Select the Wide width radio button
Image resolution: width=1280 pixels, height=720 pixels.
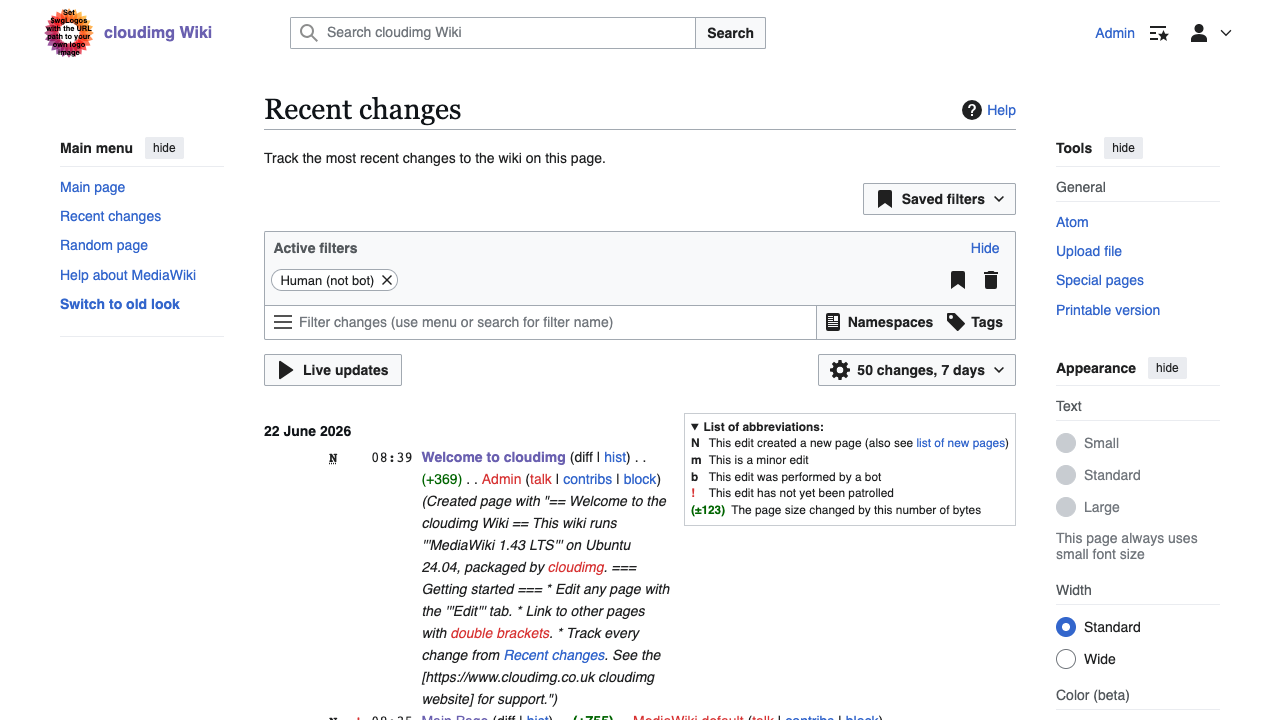(1066, 659)
